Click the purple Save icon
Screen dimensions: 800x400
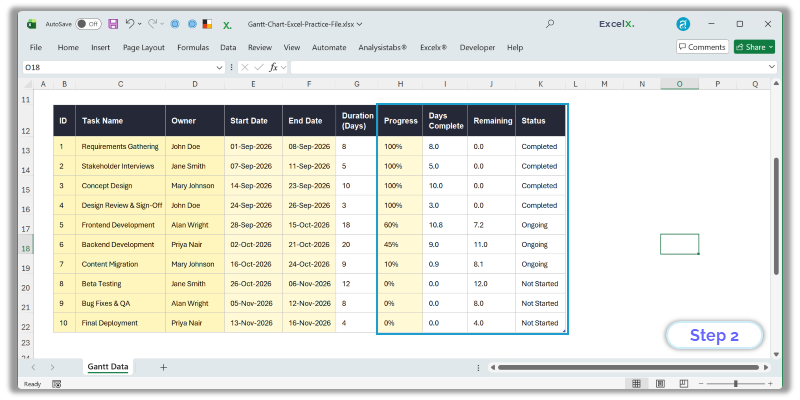pos(113,24)
